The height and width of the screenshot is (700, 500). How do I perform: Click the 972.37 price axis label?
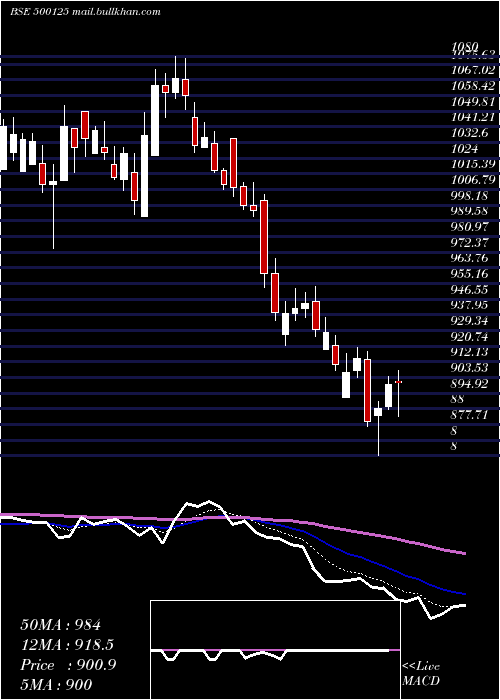point(470,242)
